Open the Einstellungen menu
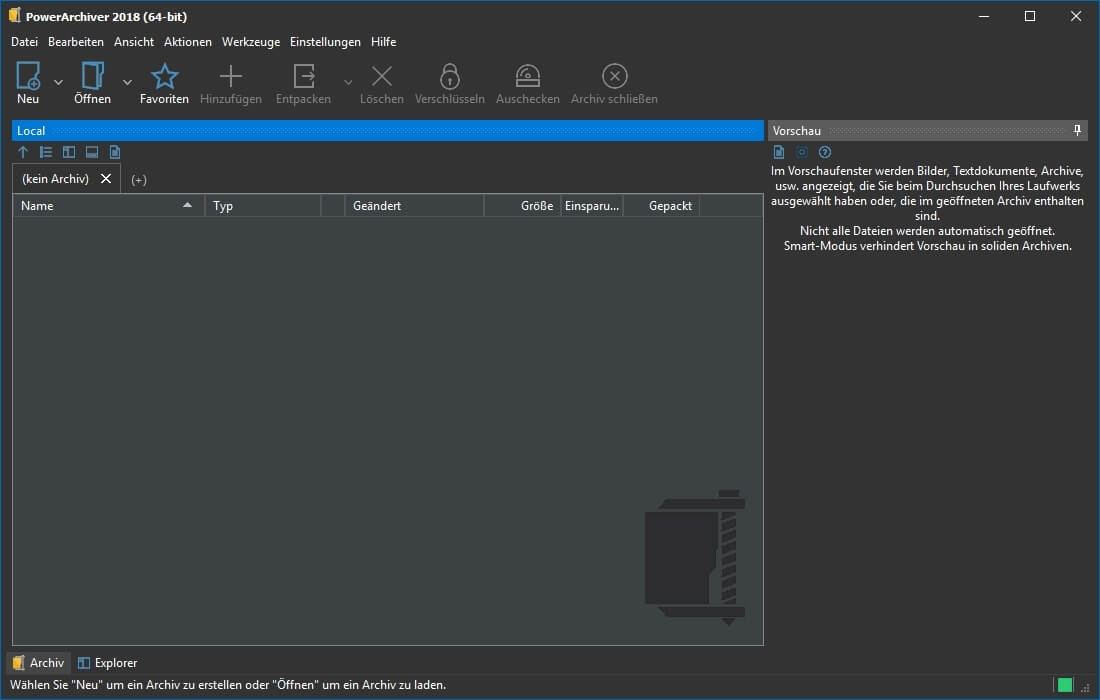Screen dimensions: 1100x700 click(325, 42)
